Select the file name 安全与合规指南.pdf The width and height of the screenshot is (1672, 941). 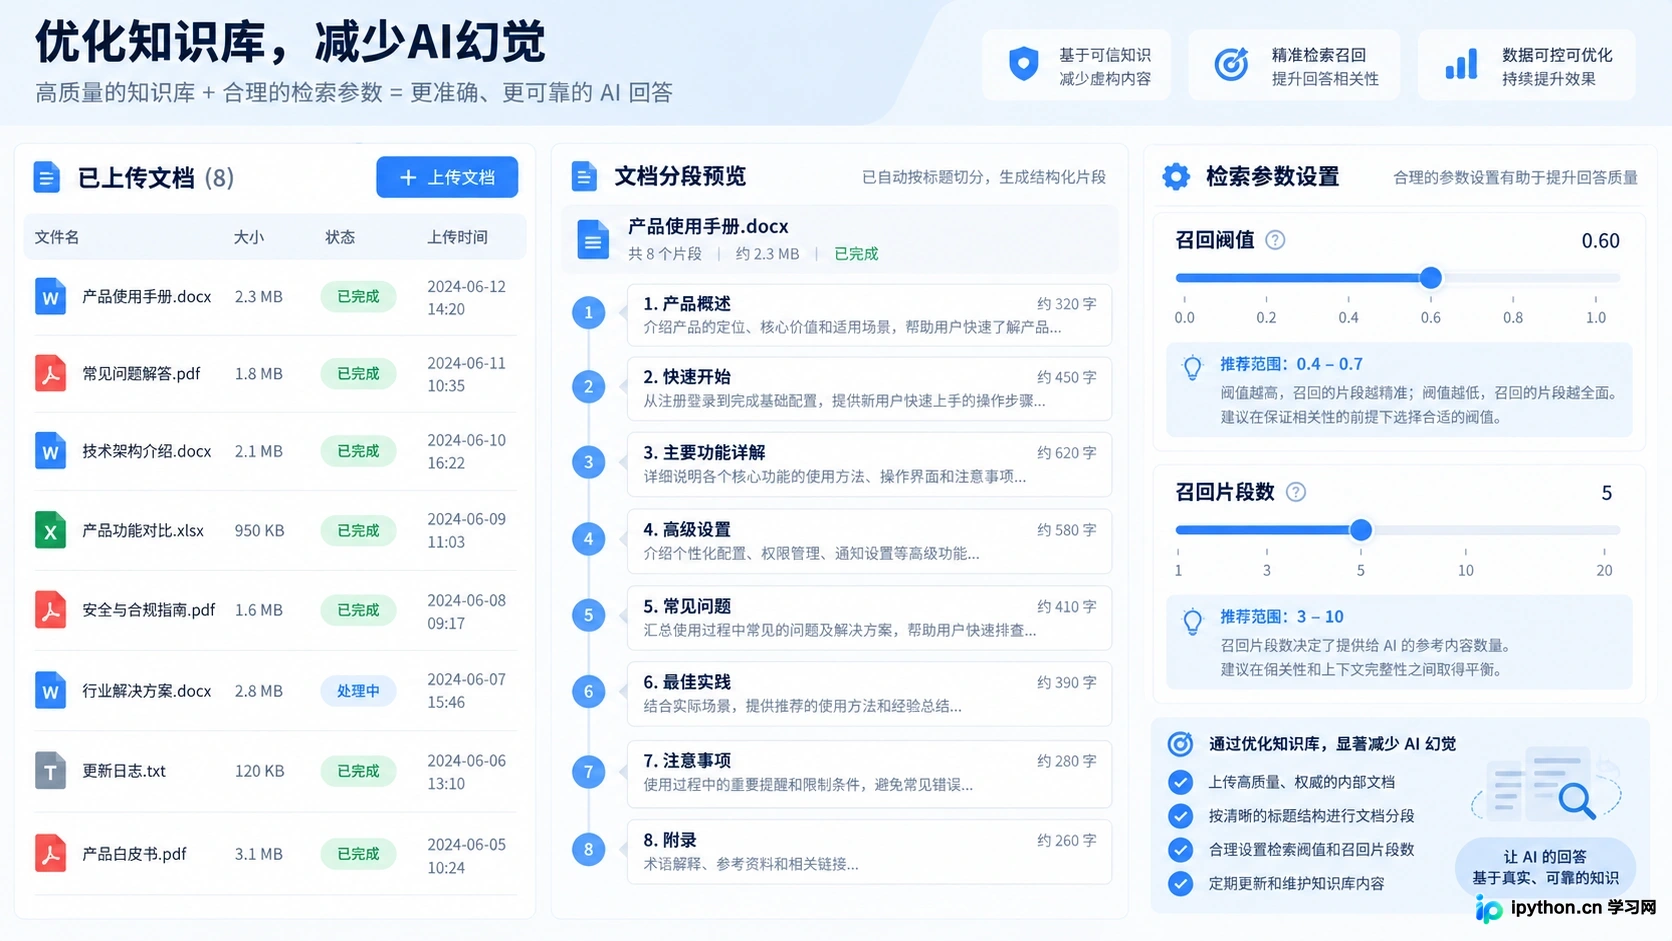click(149, 610)
